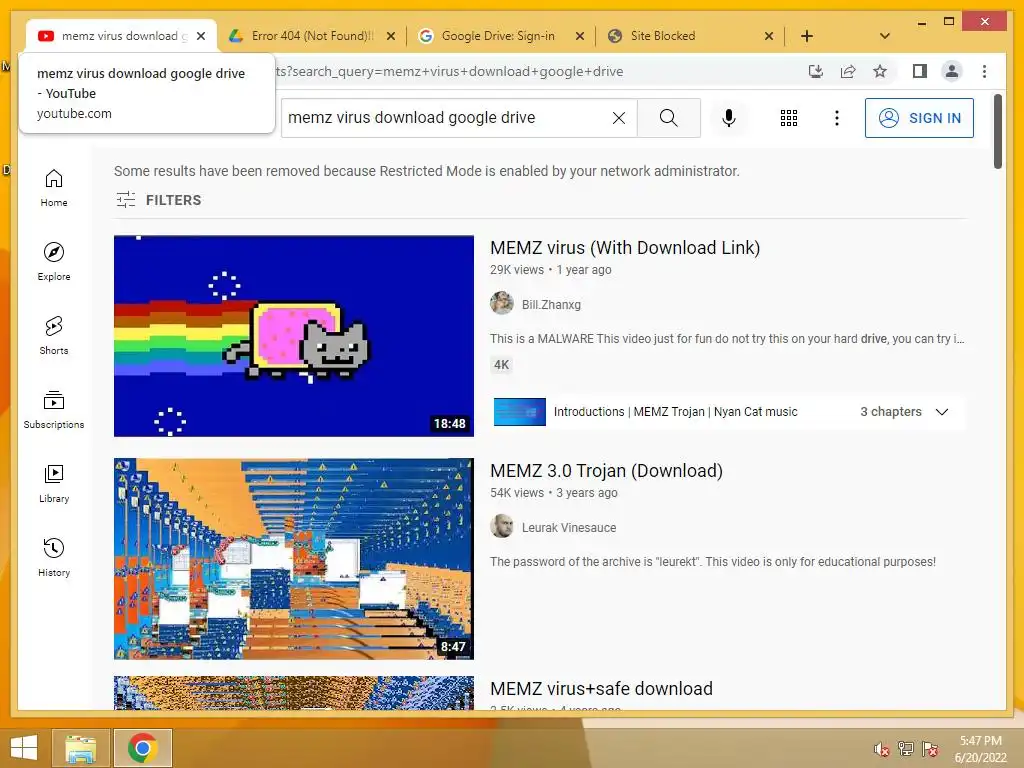Open History in the sidebar
This screenshot has width=1024, height=768.
(x=54, y=557)
